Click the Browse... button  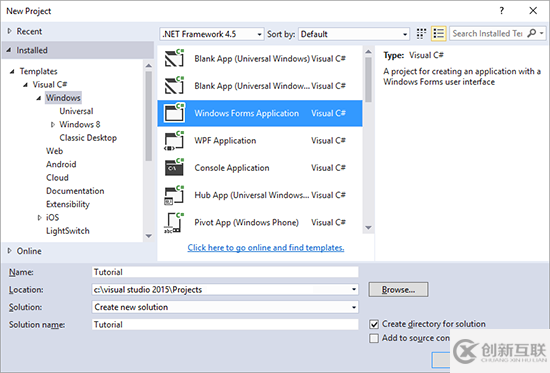tap(398, 289)
